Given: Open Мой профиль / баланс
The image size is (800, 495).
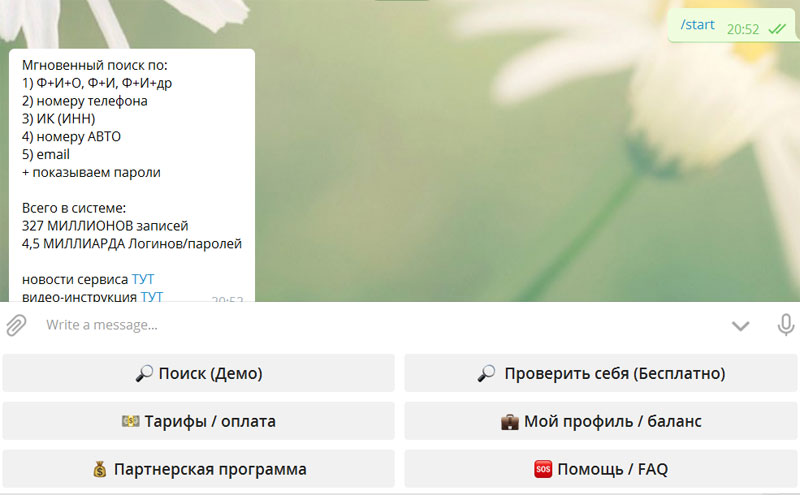Looking at the screenshot, I should tap(601, 421).
